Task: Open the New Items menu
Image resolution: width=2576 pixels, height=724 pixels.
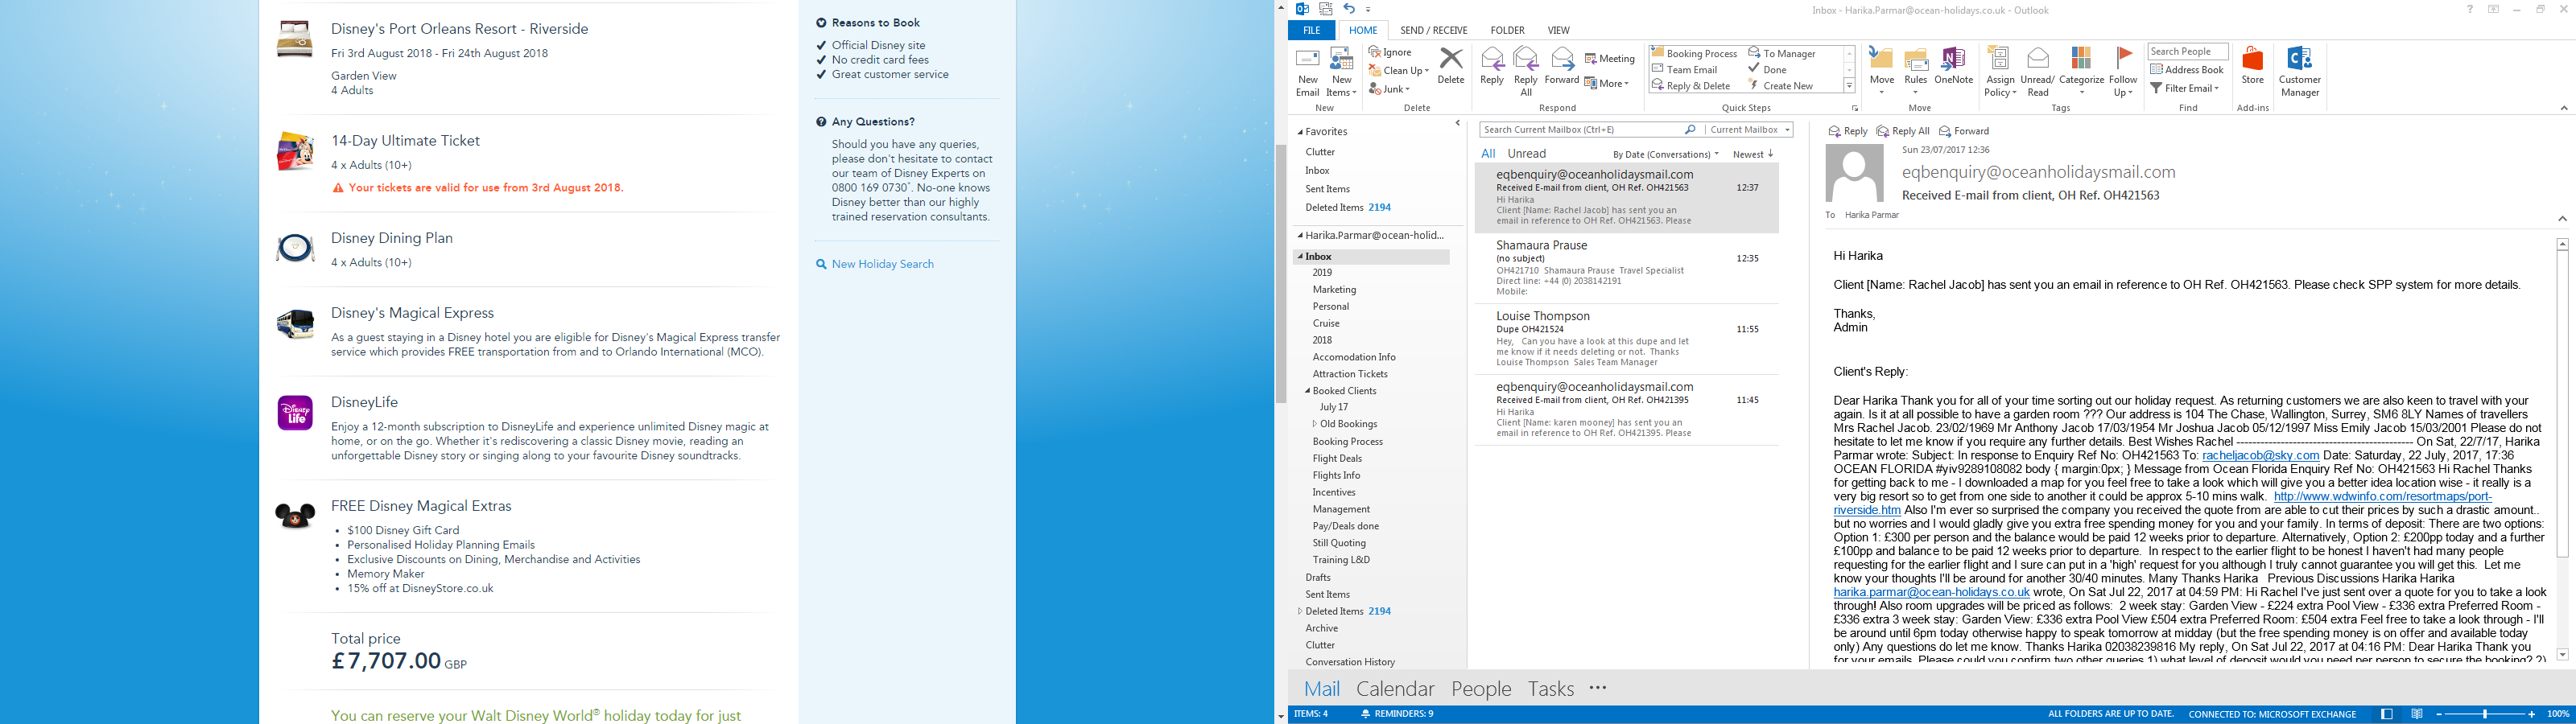Action: [1341, 72]
